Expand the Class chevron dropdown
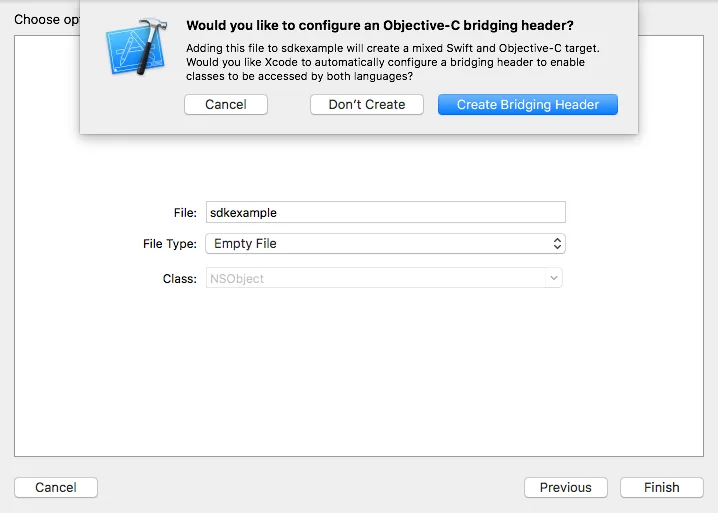 click(x=554, y=278)
